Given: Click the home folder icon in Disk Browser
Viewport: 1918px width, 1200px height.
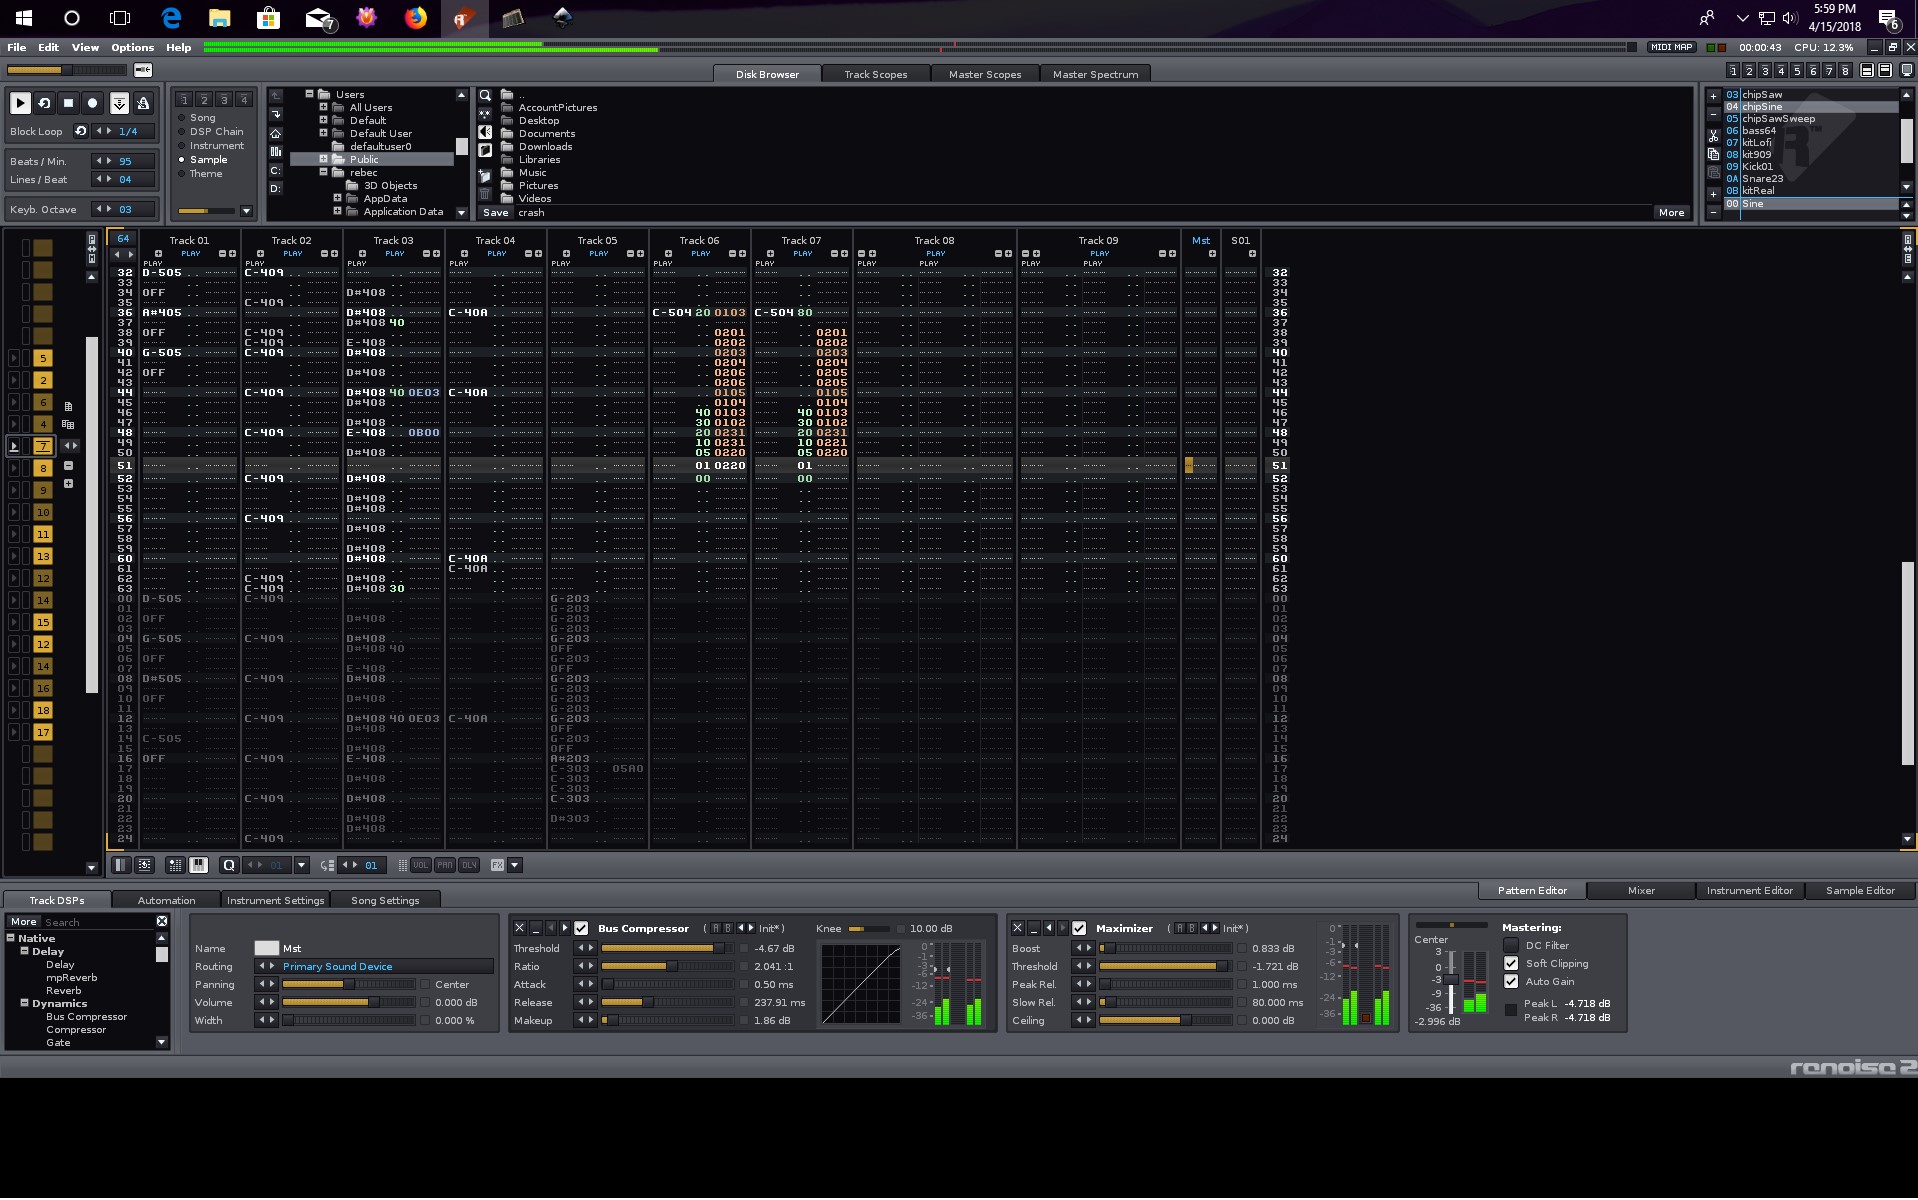Looking at the screenshot, I should (276, 133).
